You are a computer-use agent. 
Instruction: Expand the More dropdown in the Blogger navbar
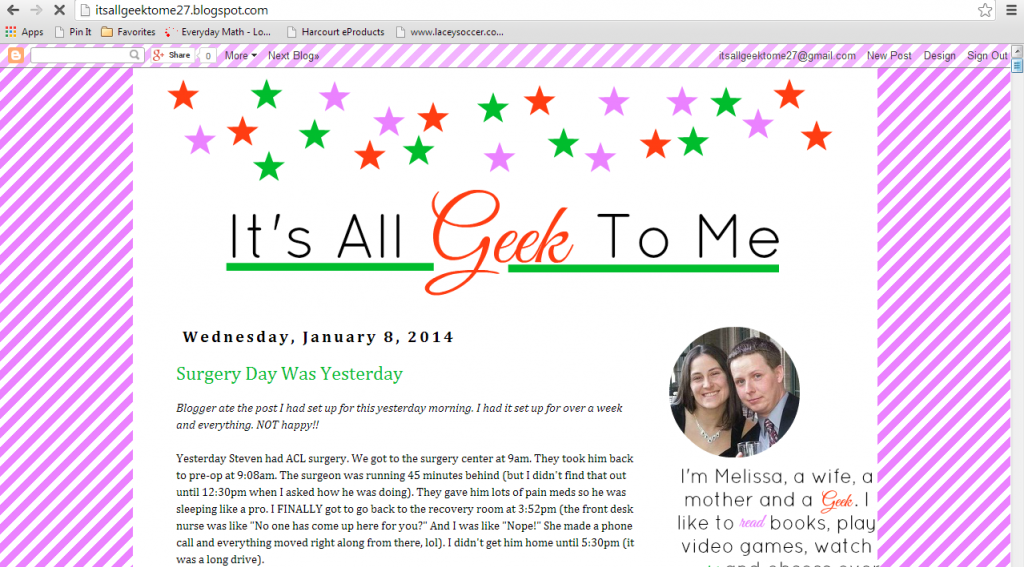(240, 56)
